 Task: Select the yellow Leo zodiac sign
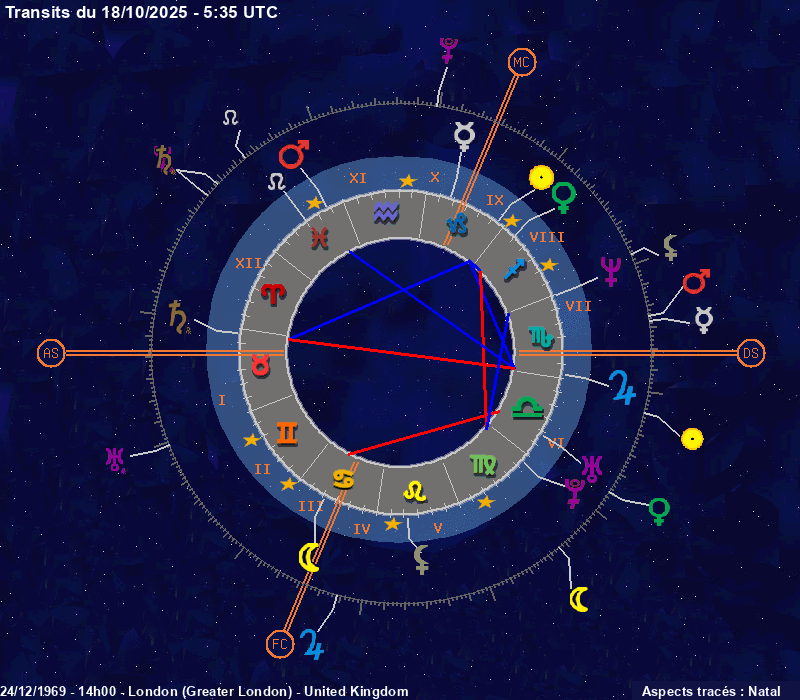click(x=412, y=491)
